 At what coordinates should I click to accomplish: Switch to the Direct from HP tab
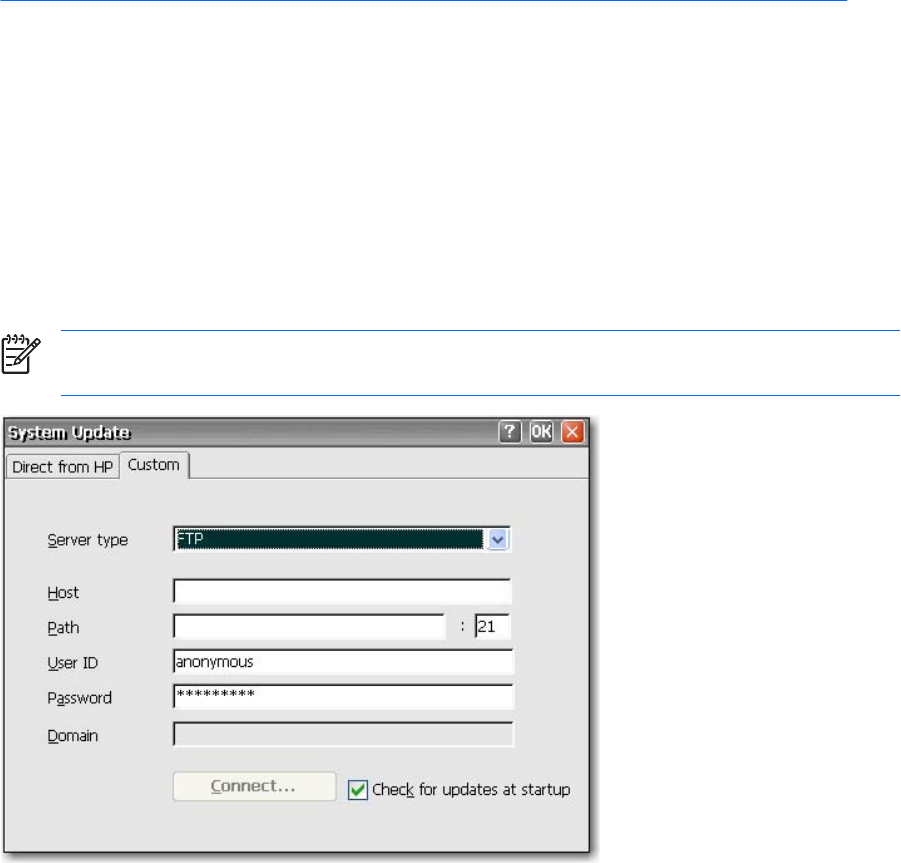[x=62, y=467]
